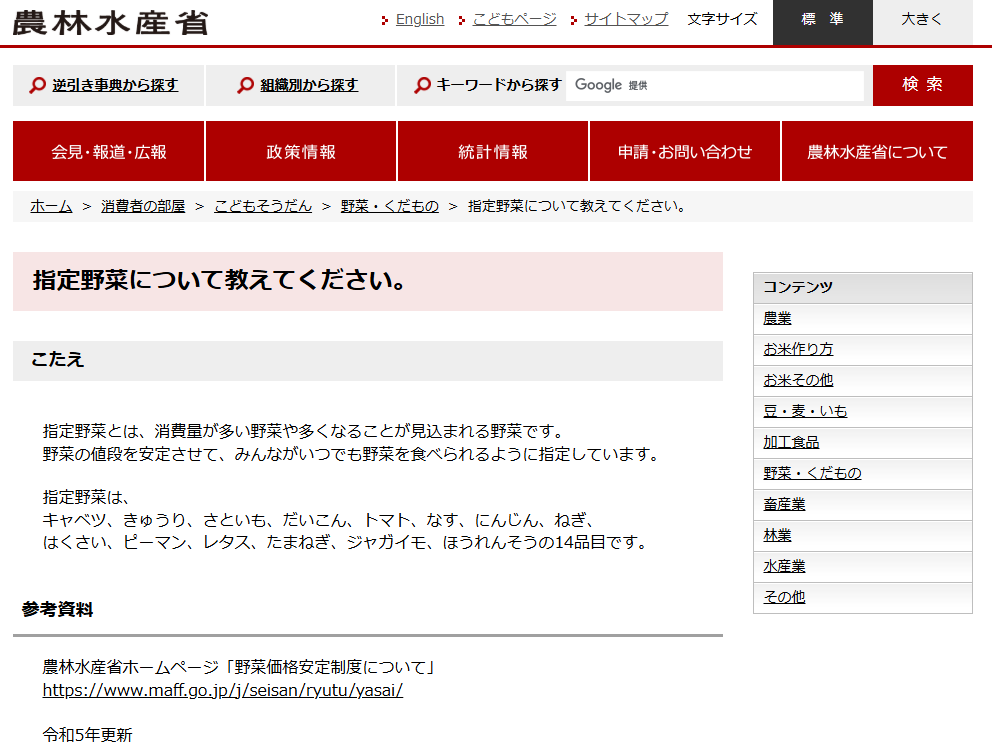
Task: Click the magnifier icon beside 組織別から探す
Action: tap(245, 85)
